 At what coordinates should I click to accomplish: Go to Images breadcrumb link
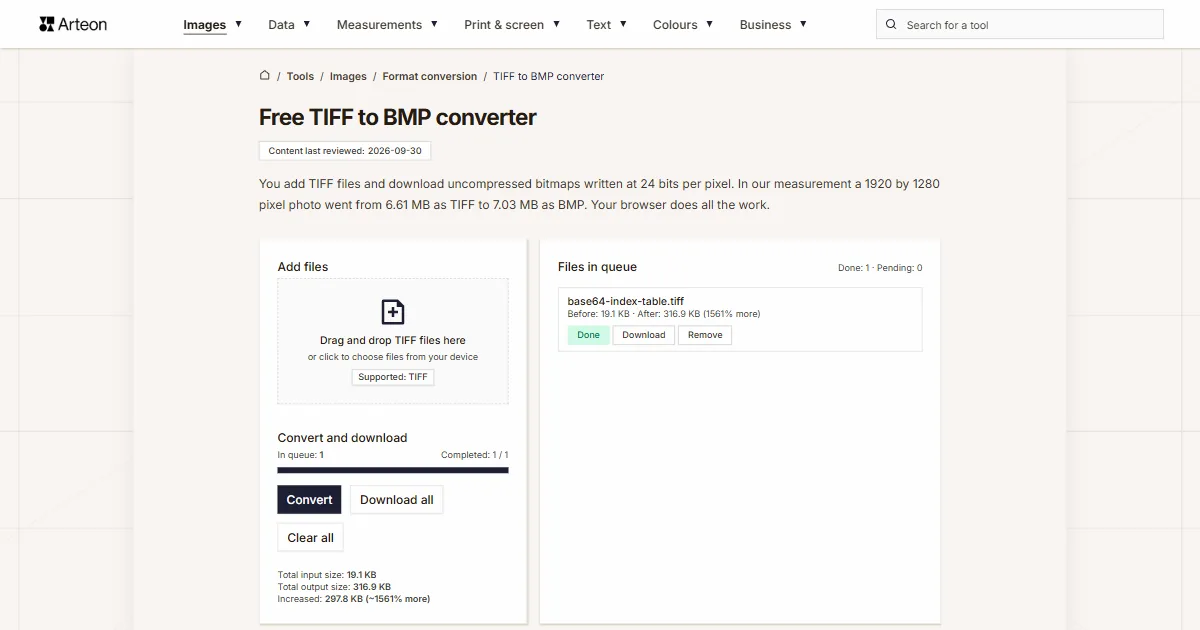pos(348,76)
